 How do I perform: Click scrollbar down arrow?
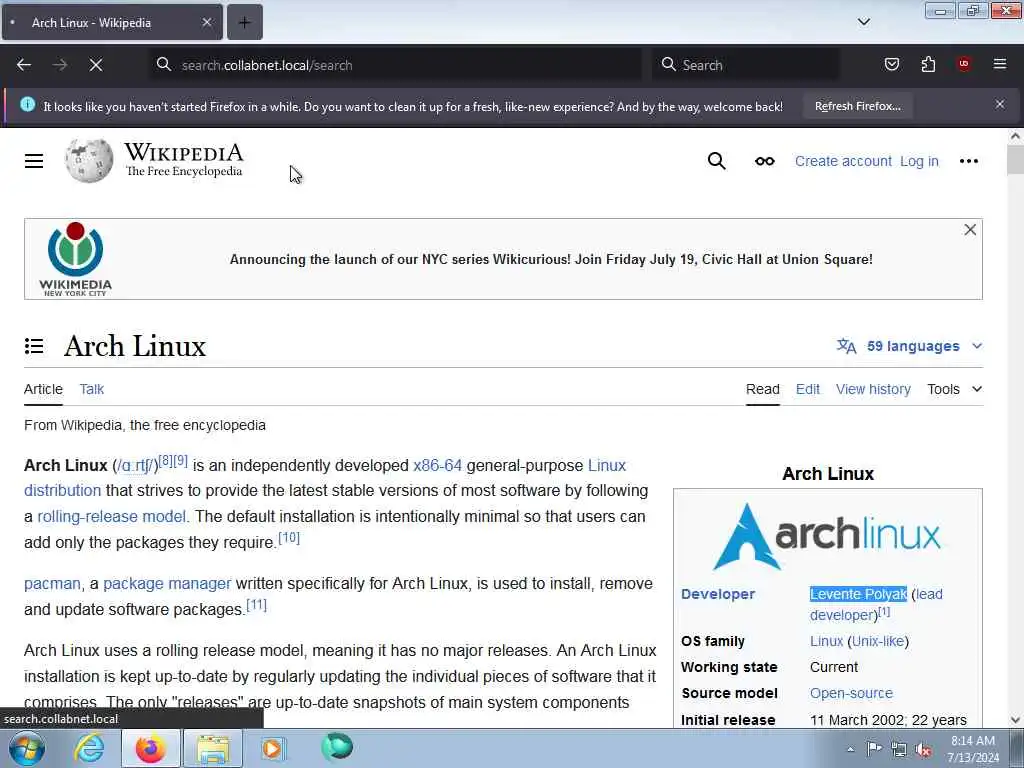pos(1015,720)
